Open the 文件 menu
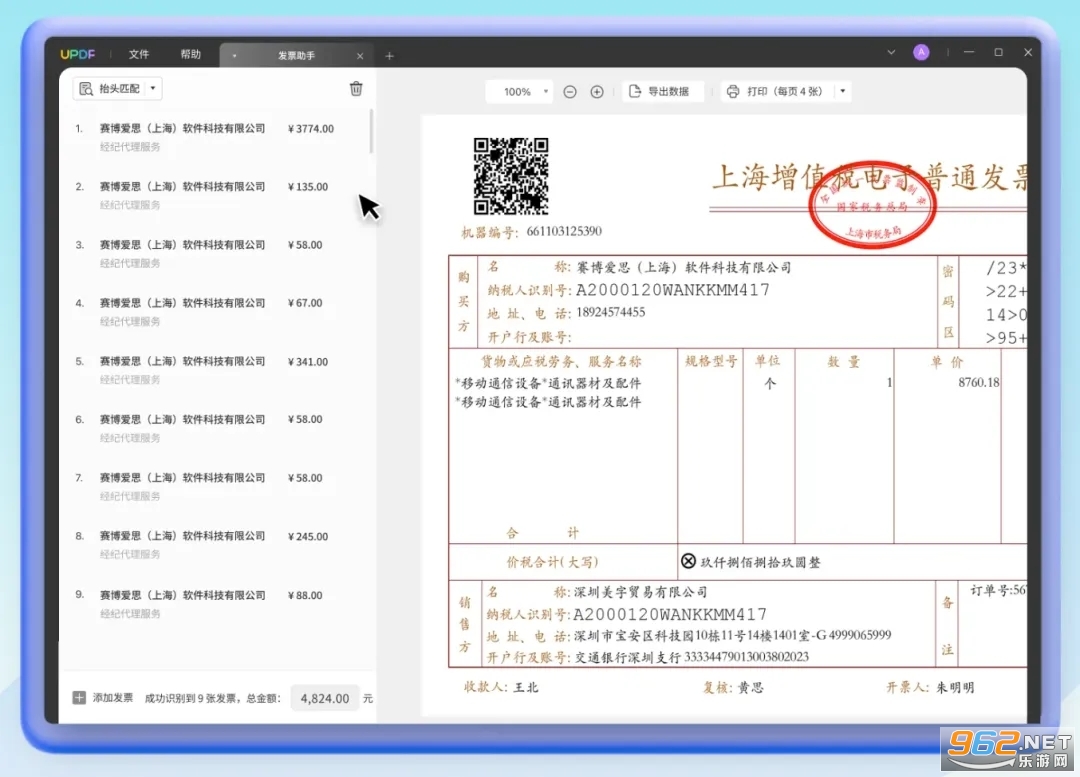 pyautogui.click(x=138, y=54)
